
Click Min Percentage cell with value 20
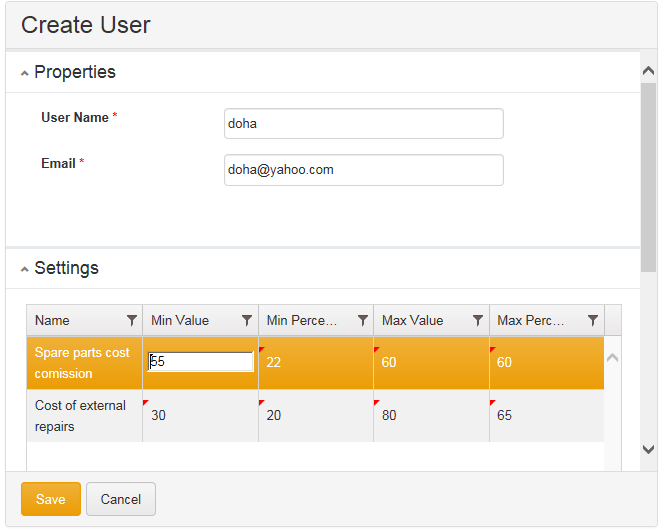pos(316,416)
